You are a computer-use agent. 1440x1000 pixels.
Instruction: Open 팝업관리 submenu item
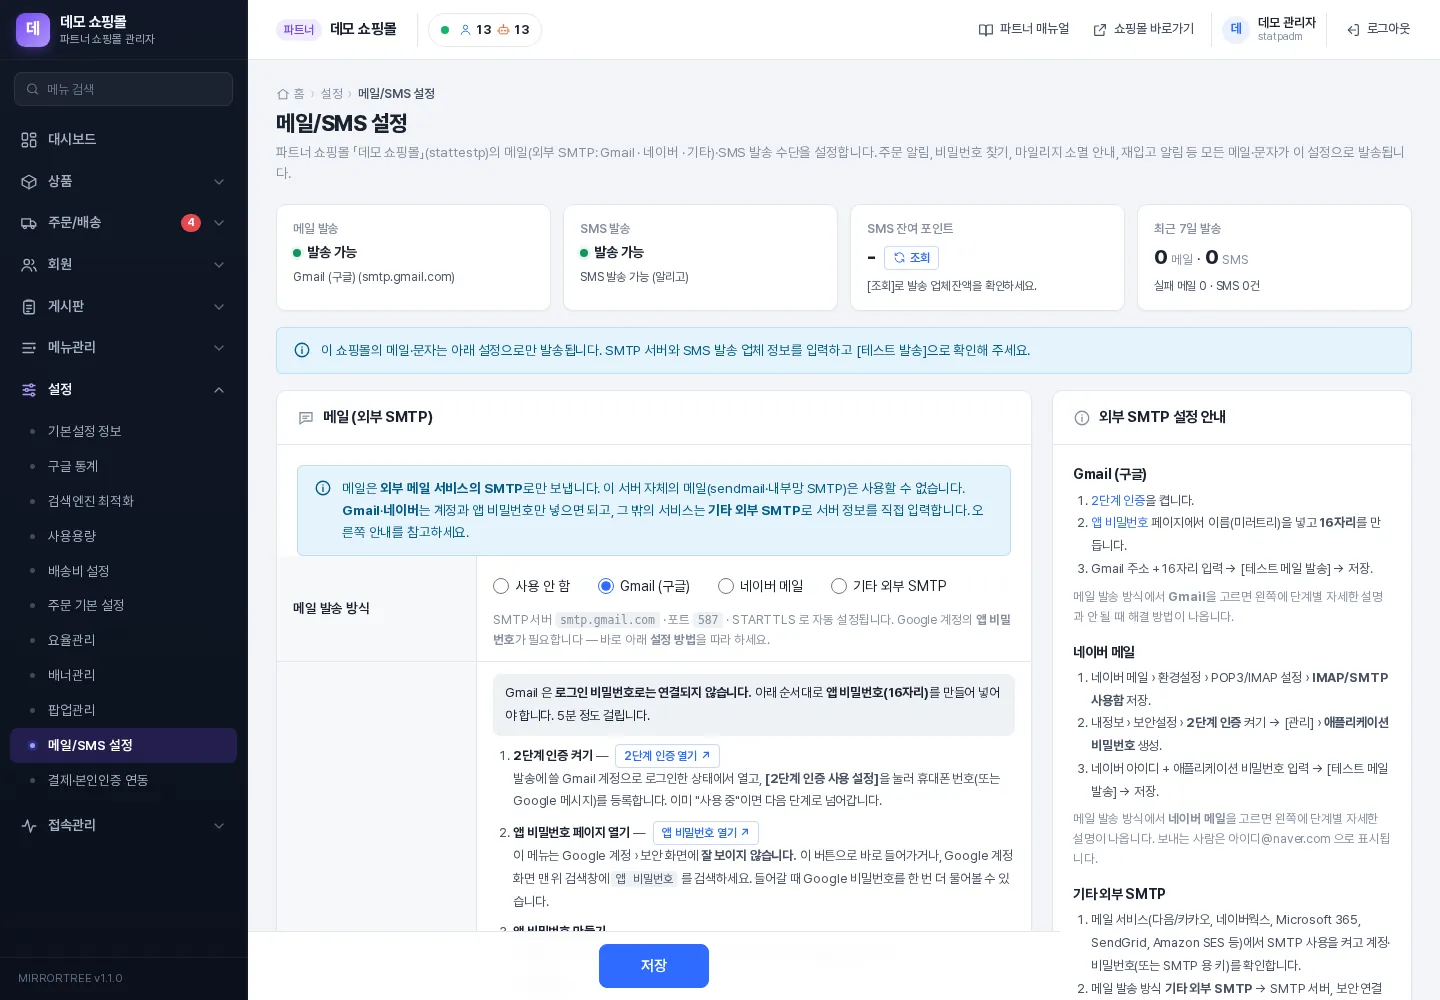tap(123, 710)
